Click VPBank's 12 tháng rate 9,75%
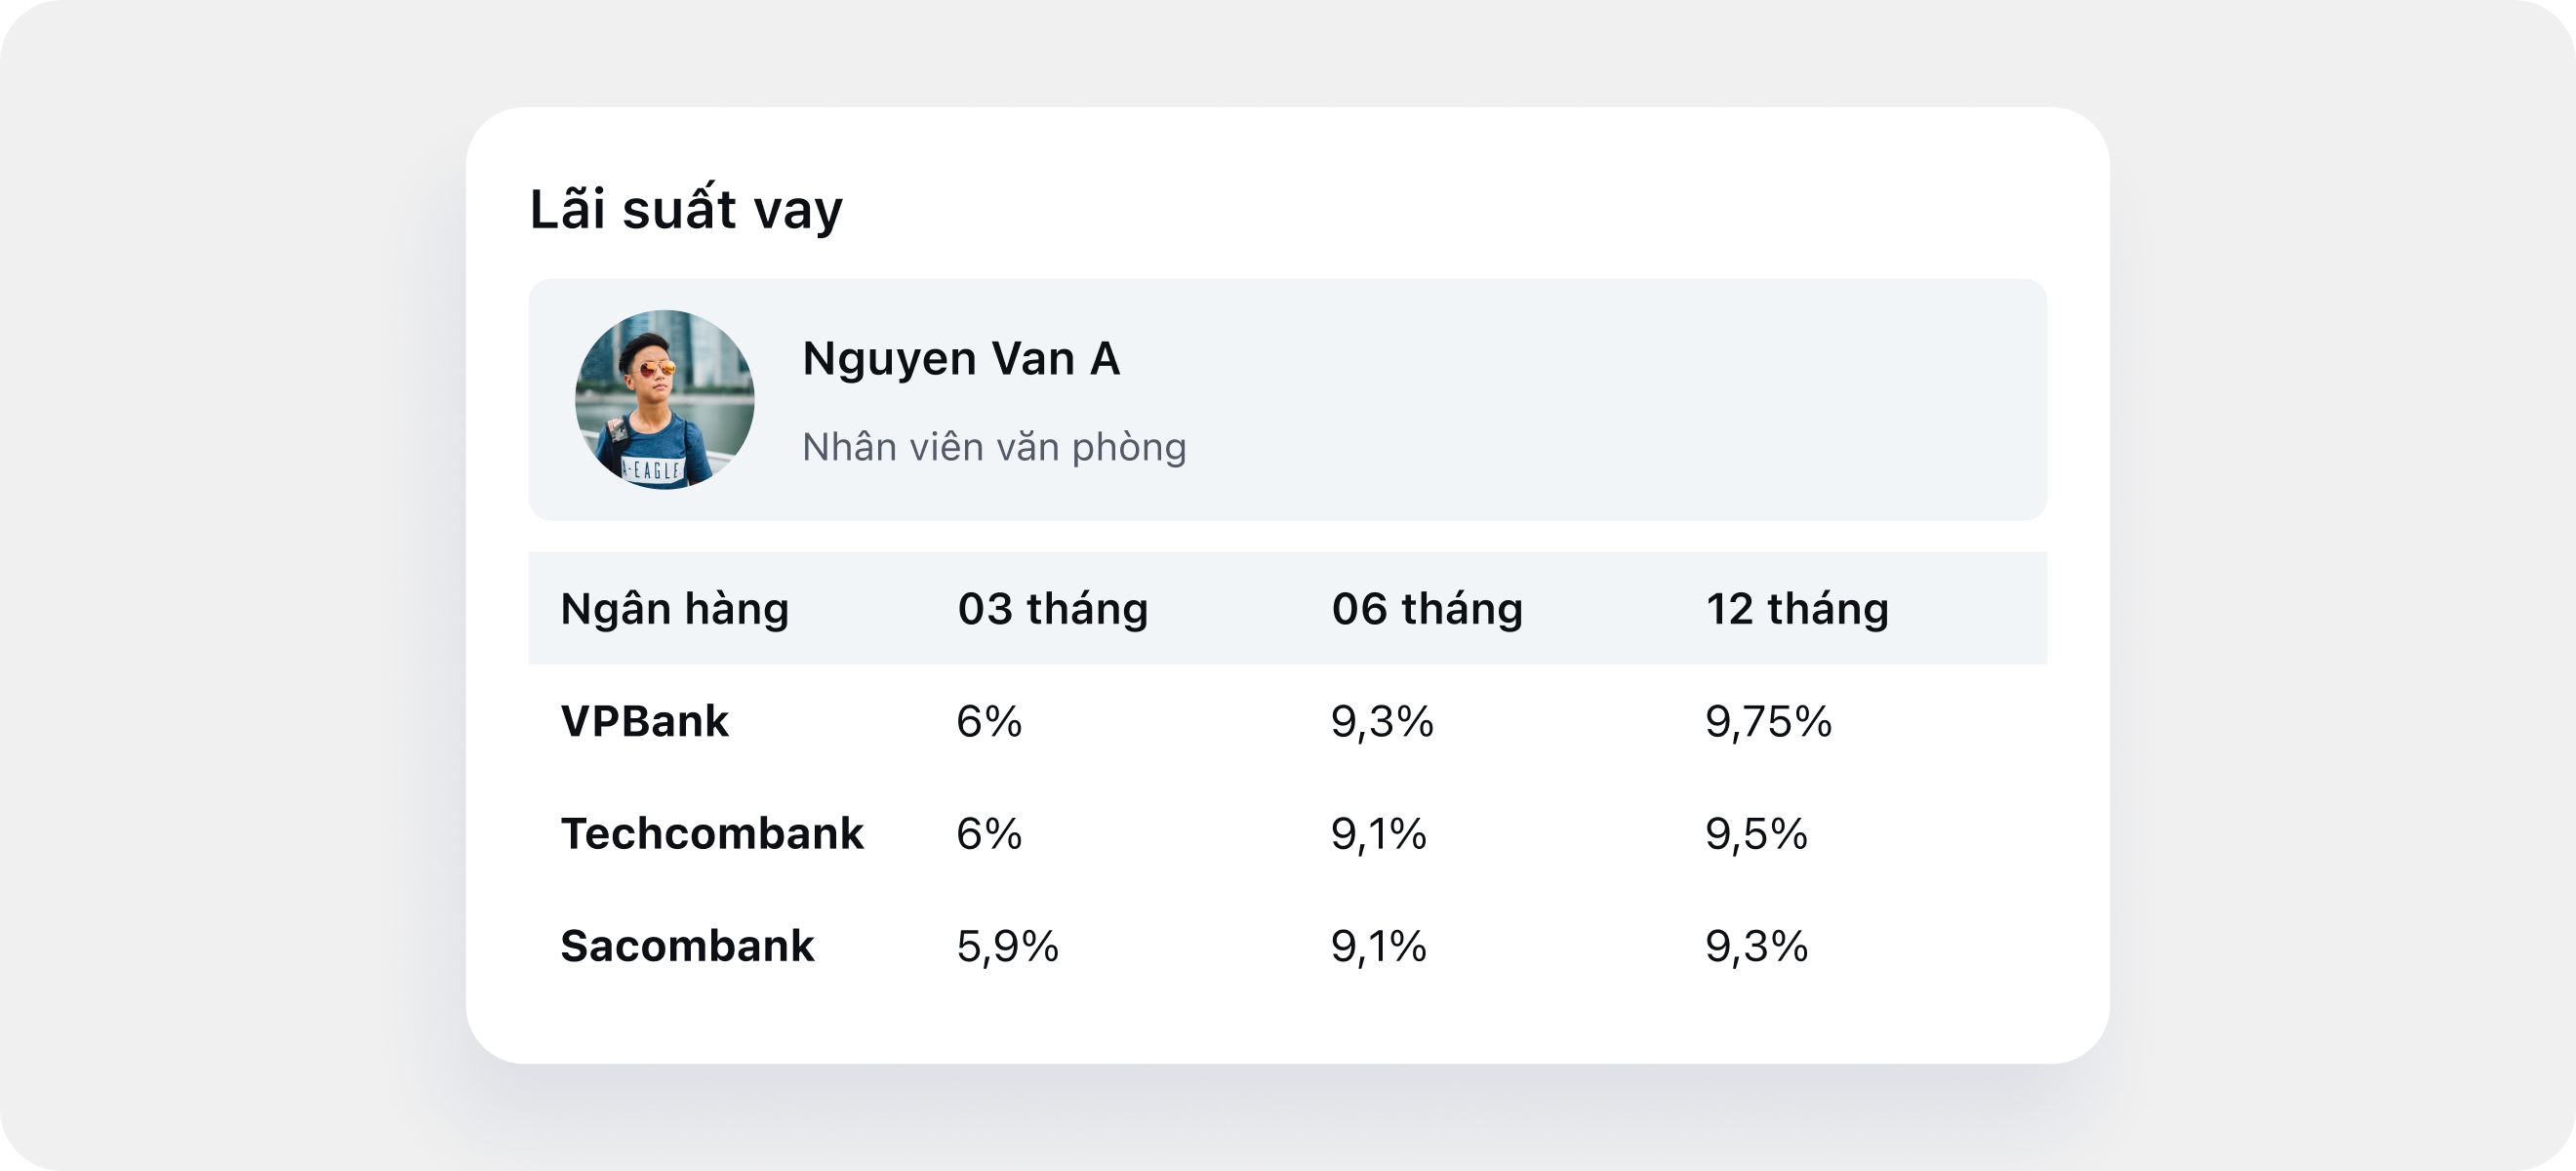The height and width of the screenshot is (1171, 2576). tap(1768, 721)
